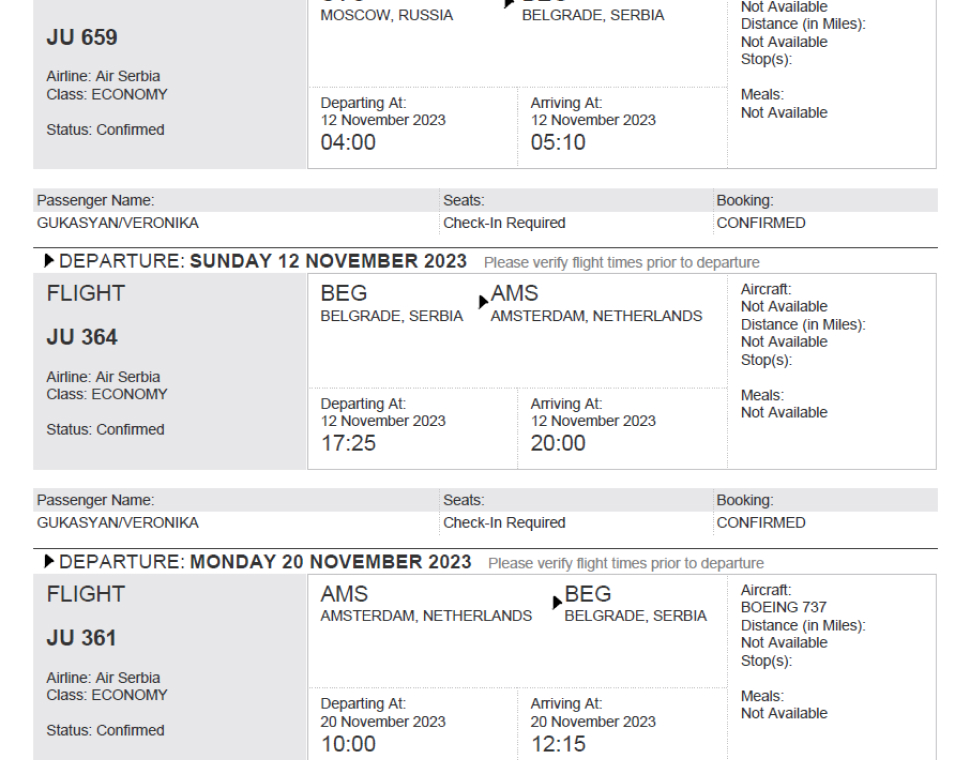The width and height of the screenshot is (970, 760).
Task: Click the 17:25 departure time
Action: coord(348,443)
